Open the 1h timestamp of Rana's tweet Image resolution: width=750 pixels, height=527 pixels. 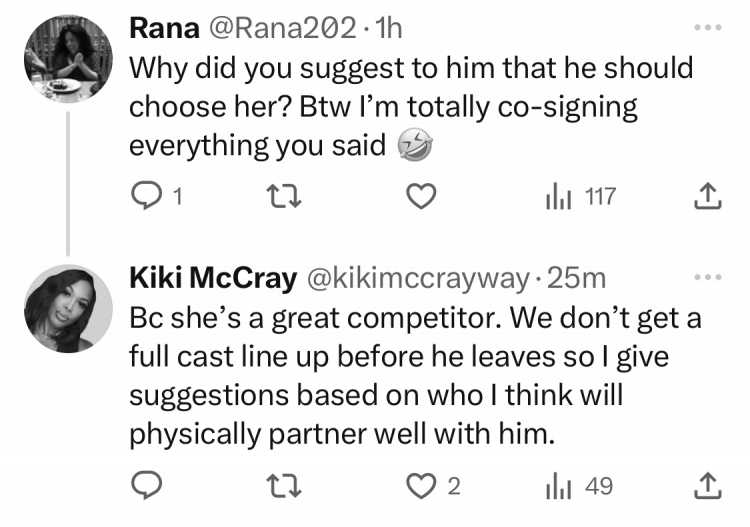click(x=388, y=28)
